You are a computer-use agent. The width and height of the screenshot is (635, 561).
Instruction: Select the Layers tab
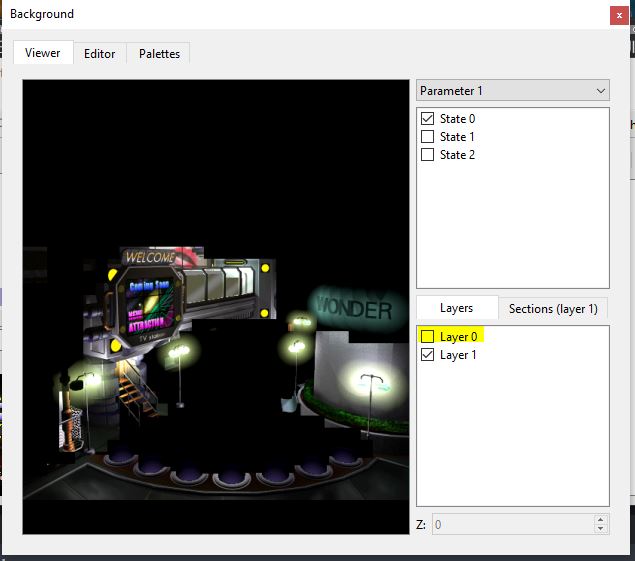[x=457, y=308]
